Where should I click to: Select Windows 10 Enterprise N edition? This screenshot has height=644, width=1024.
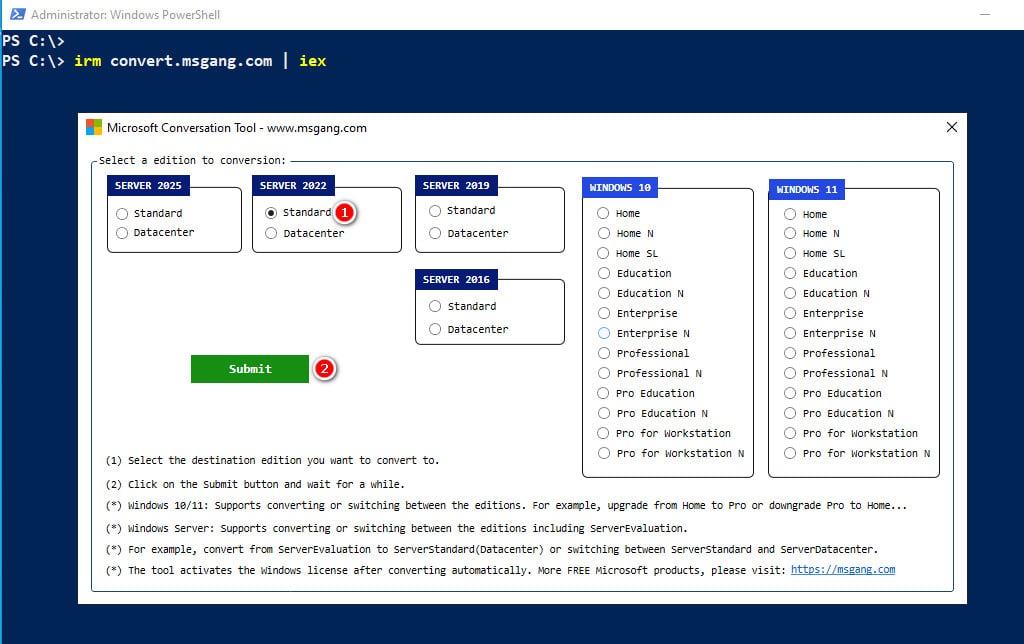click(603, 333)
